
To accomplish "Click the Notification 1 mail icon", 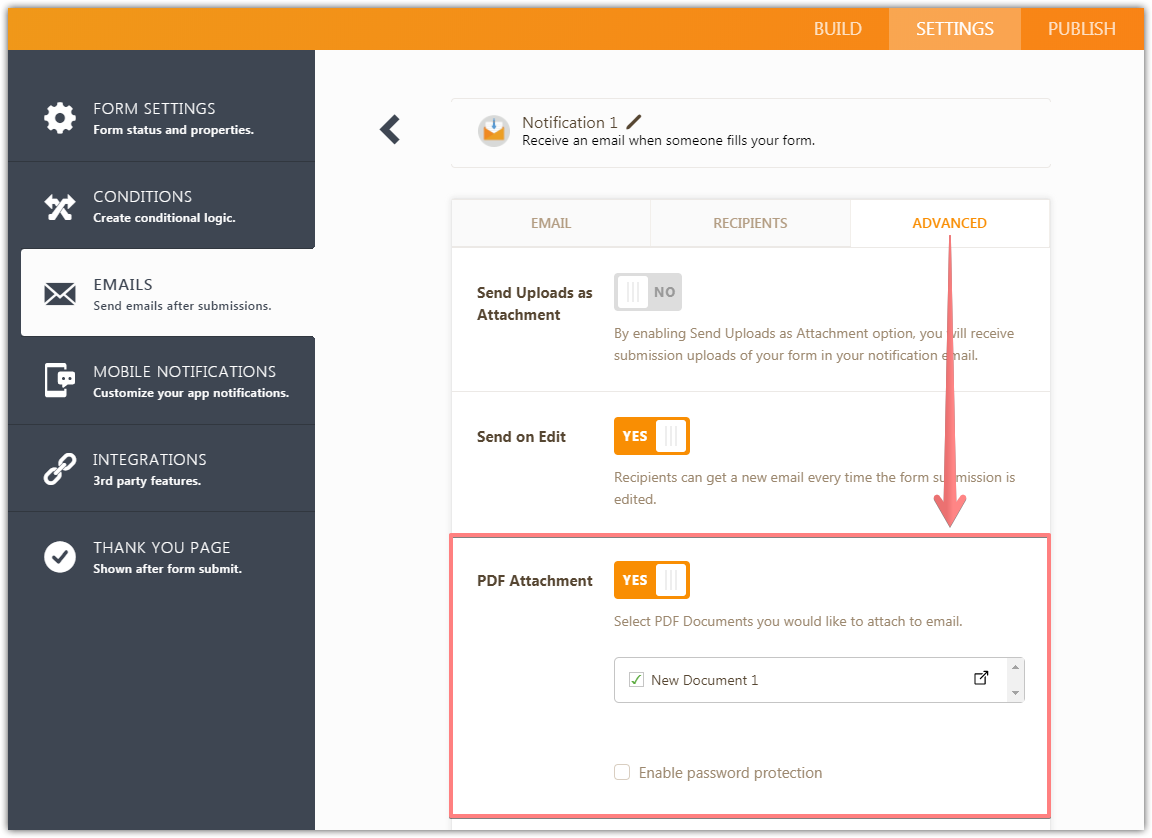I will point(493,130).
